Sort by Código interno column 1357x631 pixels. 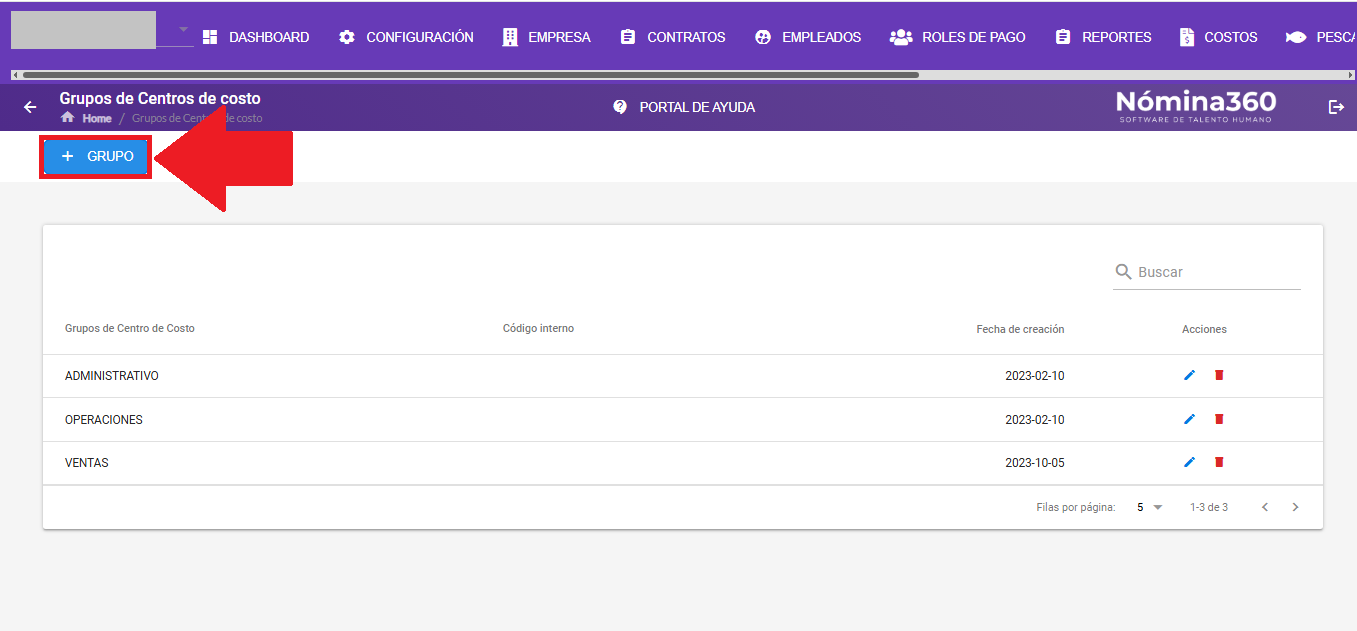click(x=538, y=329)
